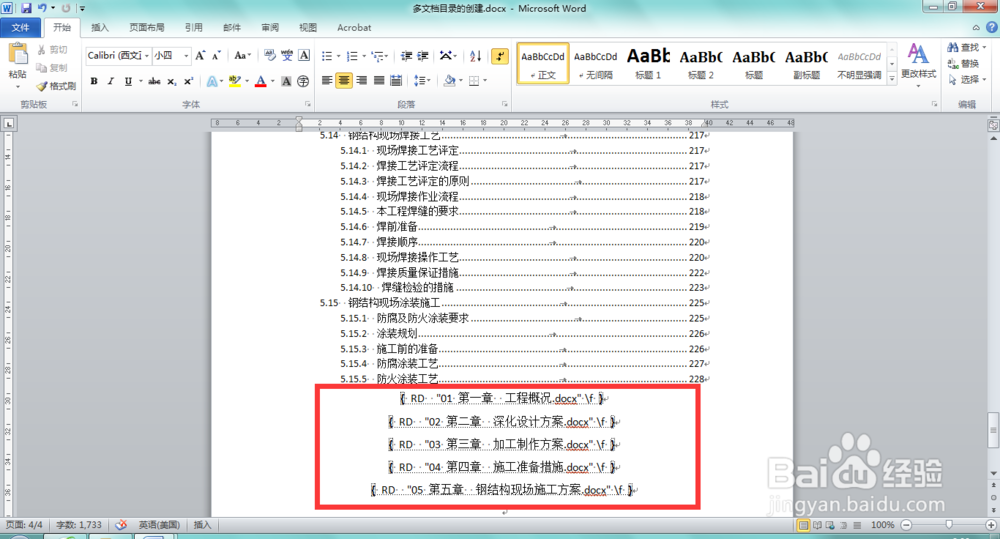The image size is (1000, 539).
Task: Apply the Heading 1 style
Action: (648, 63)
